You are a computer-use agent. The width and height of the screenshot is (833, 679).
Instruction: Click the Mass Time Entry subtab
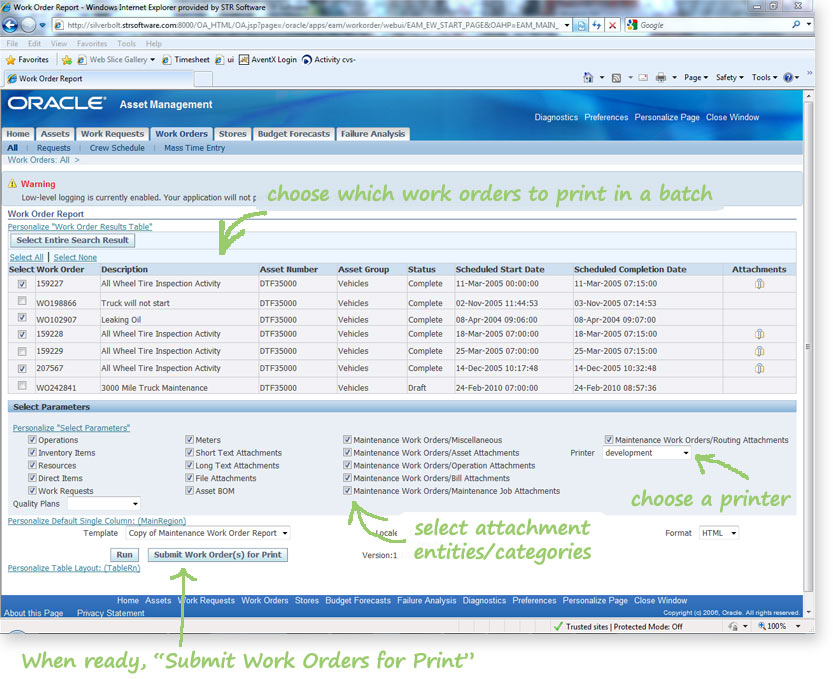194,148
